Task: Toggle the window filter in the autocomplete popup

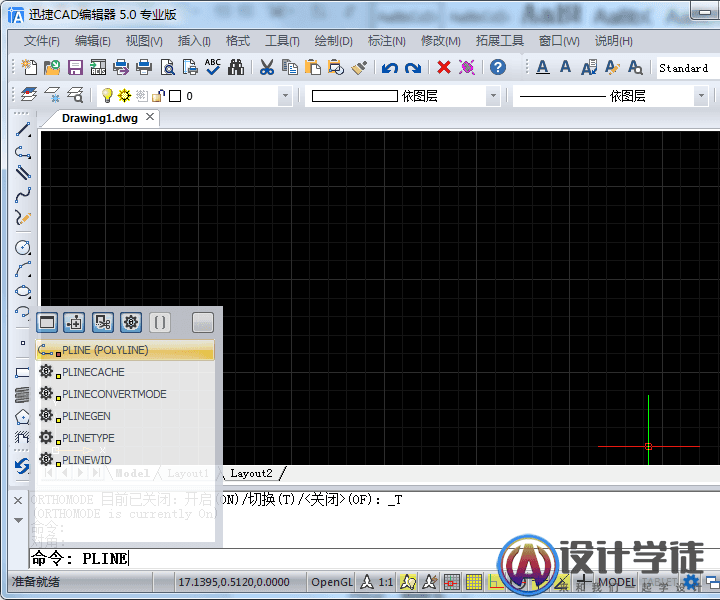Action: (x=47, y=322)
